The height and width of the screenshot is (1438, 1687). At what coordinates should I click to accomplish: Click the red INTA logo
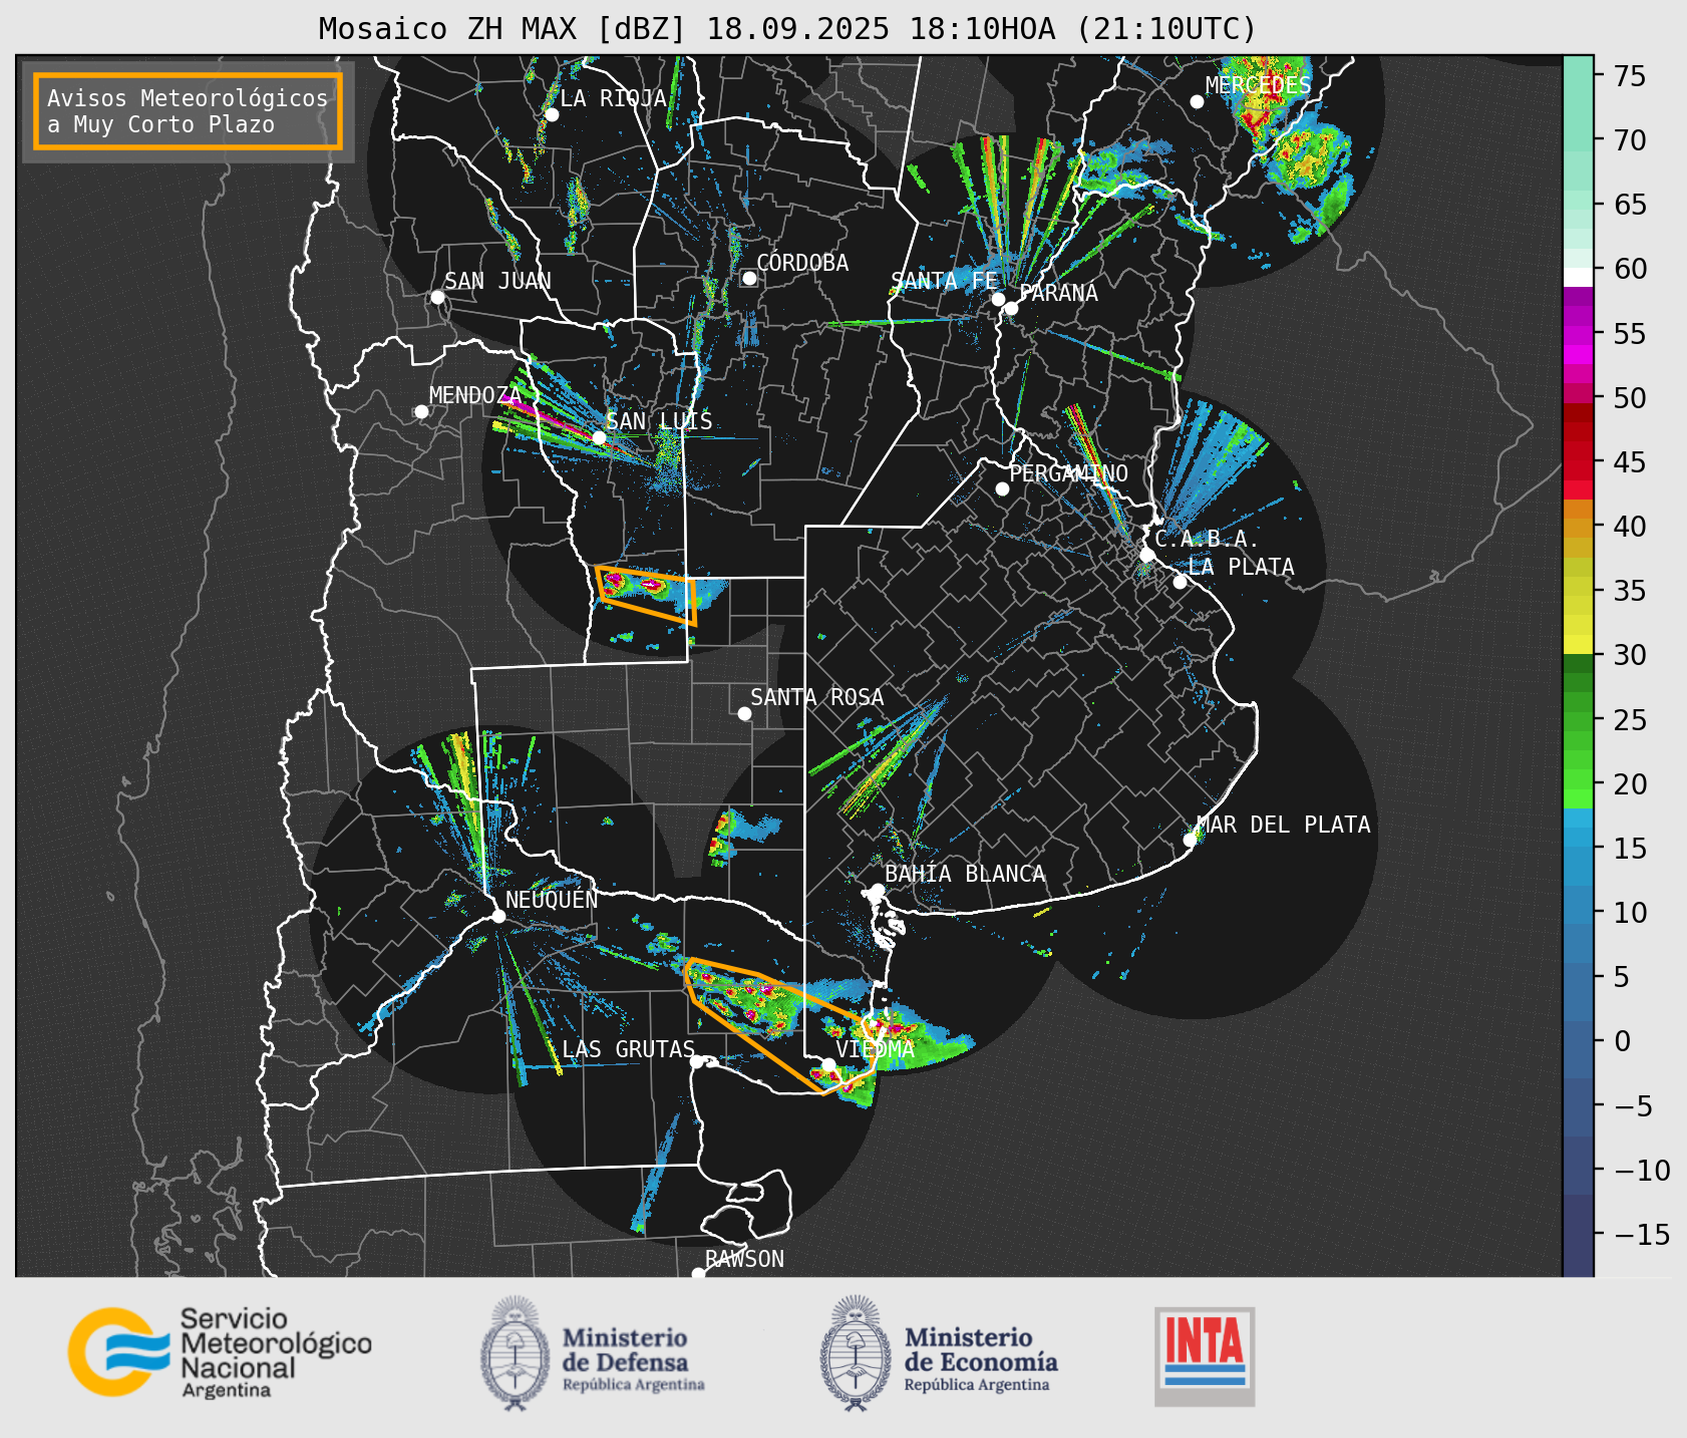(1204, 1355)
